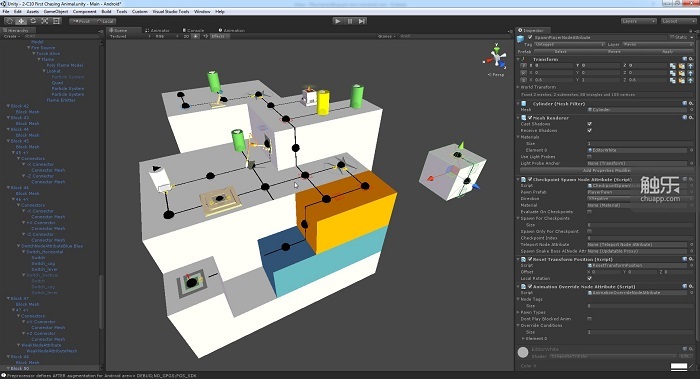Click the white color swatch at inspector bottom
Viewport: 700px width, 379px height.
coord(679,367)
